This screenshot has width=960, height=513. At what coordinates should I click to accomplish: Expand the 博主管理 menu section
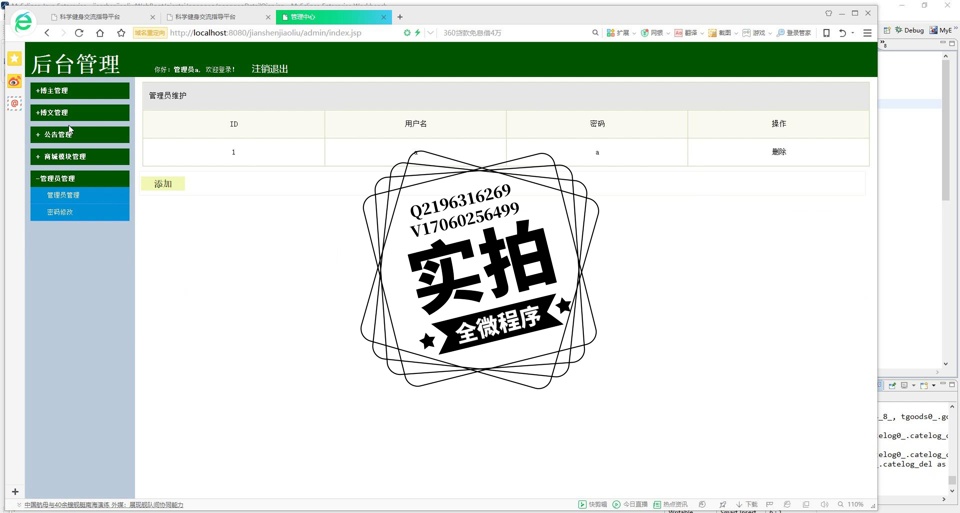[x=80, y=91]
